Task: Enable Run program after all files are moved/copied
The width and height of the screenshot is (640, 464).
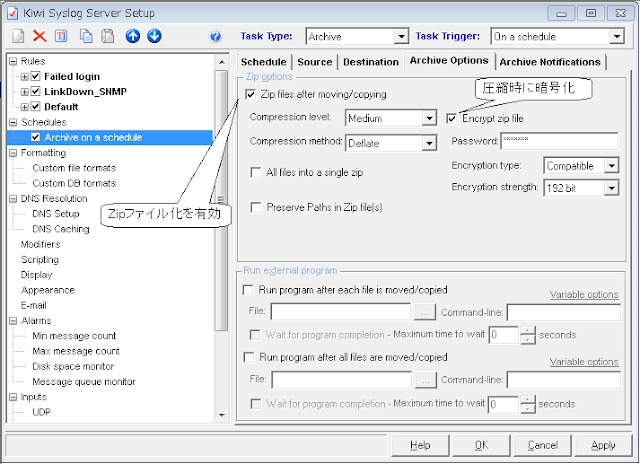Action: [249, 357]
